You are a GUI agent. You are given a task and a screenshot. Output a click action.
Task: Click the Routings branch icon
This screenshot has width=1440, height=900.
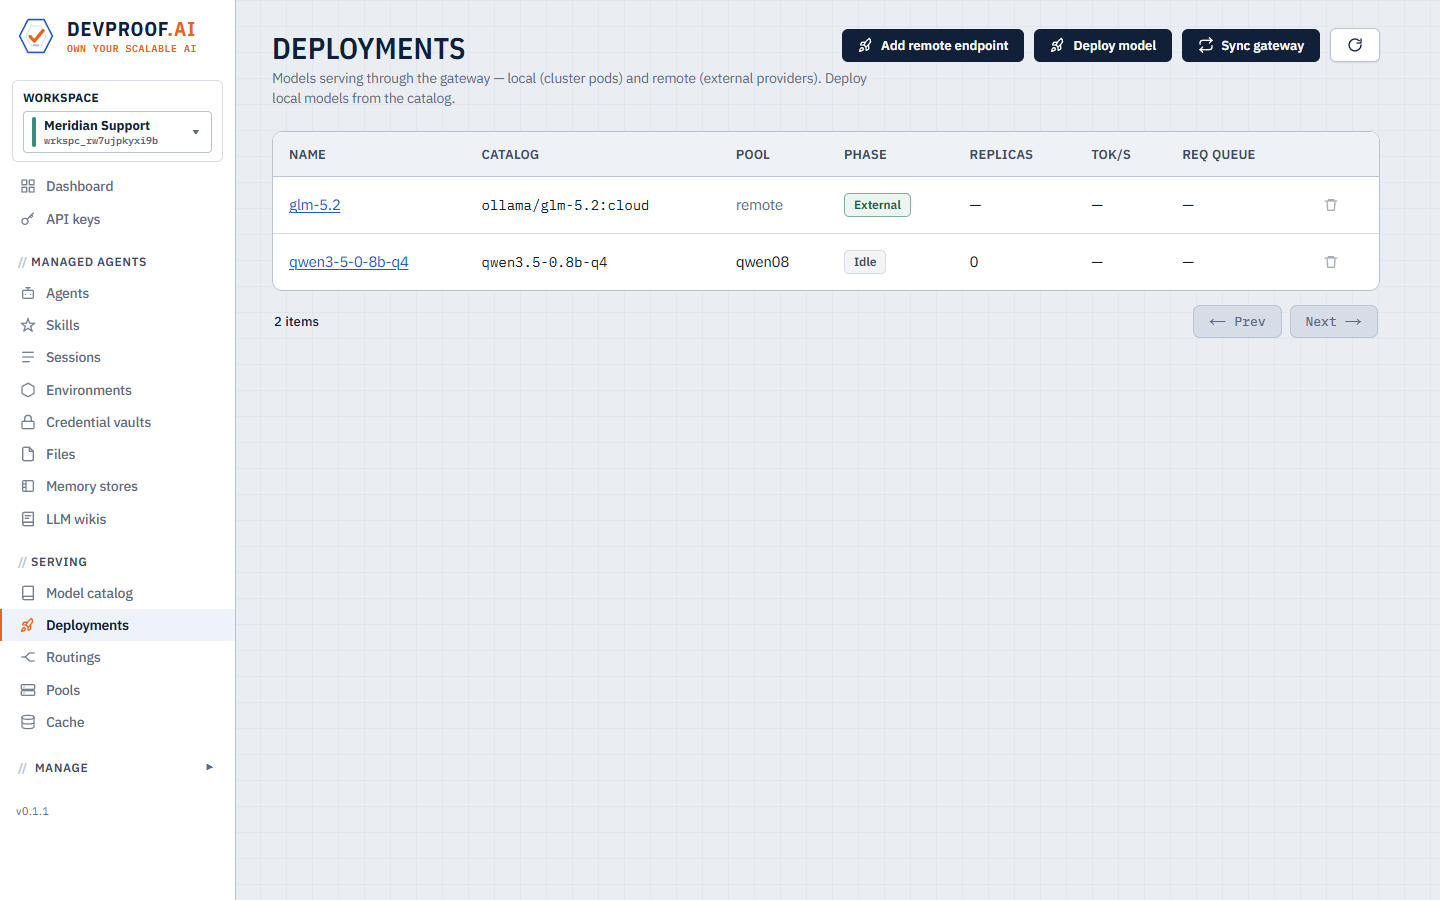pyautogui.click(x=28, y=657)
